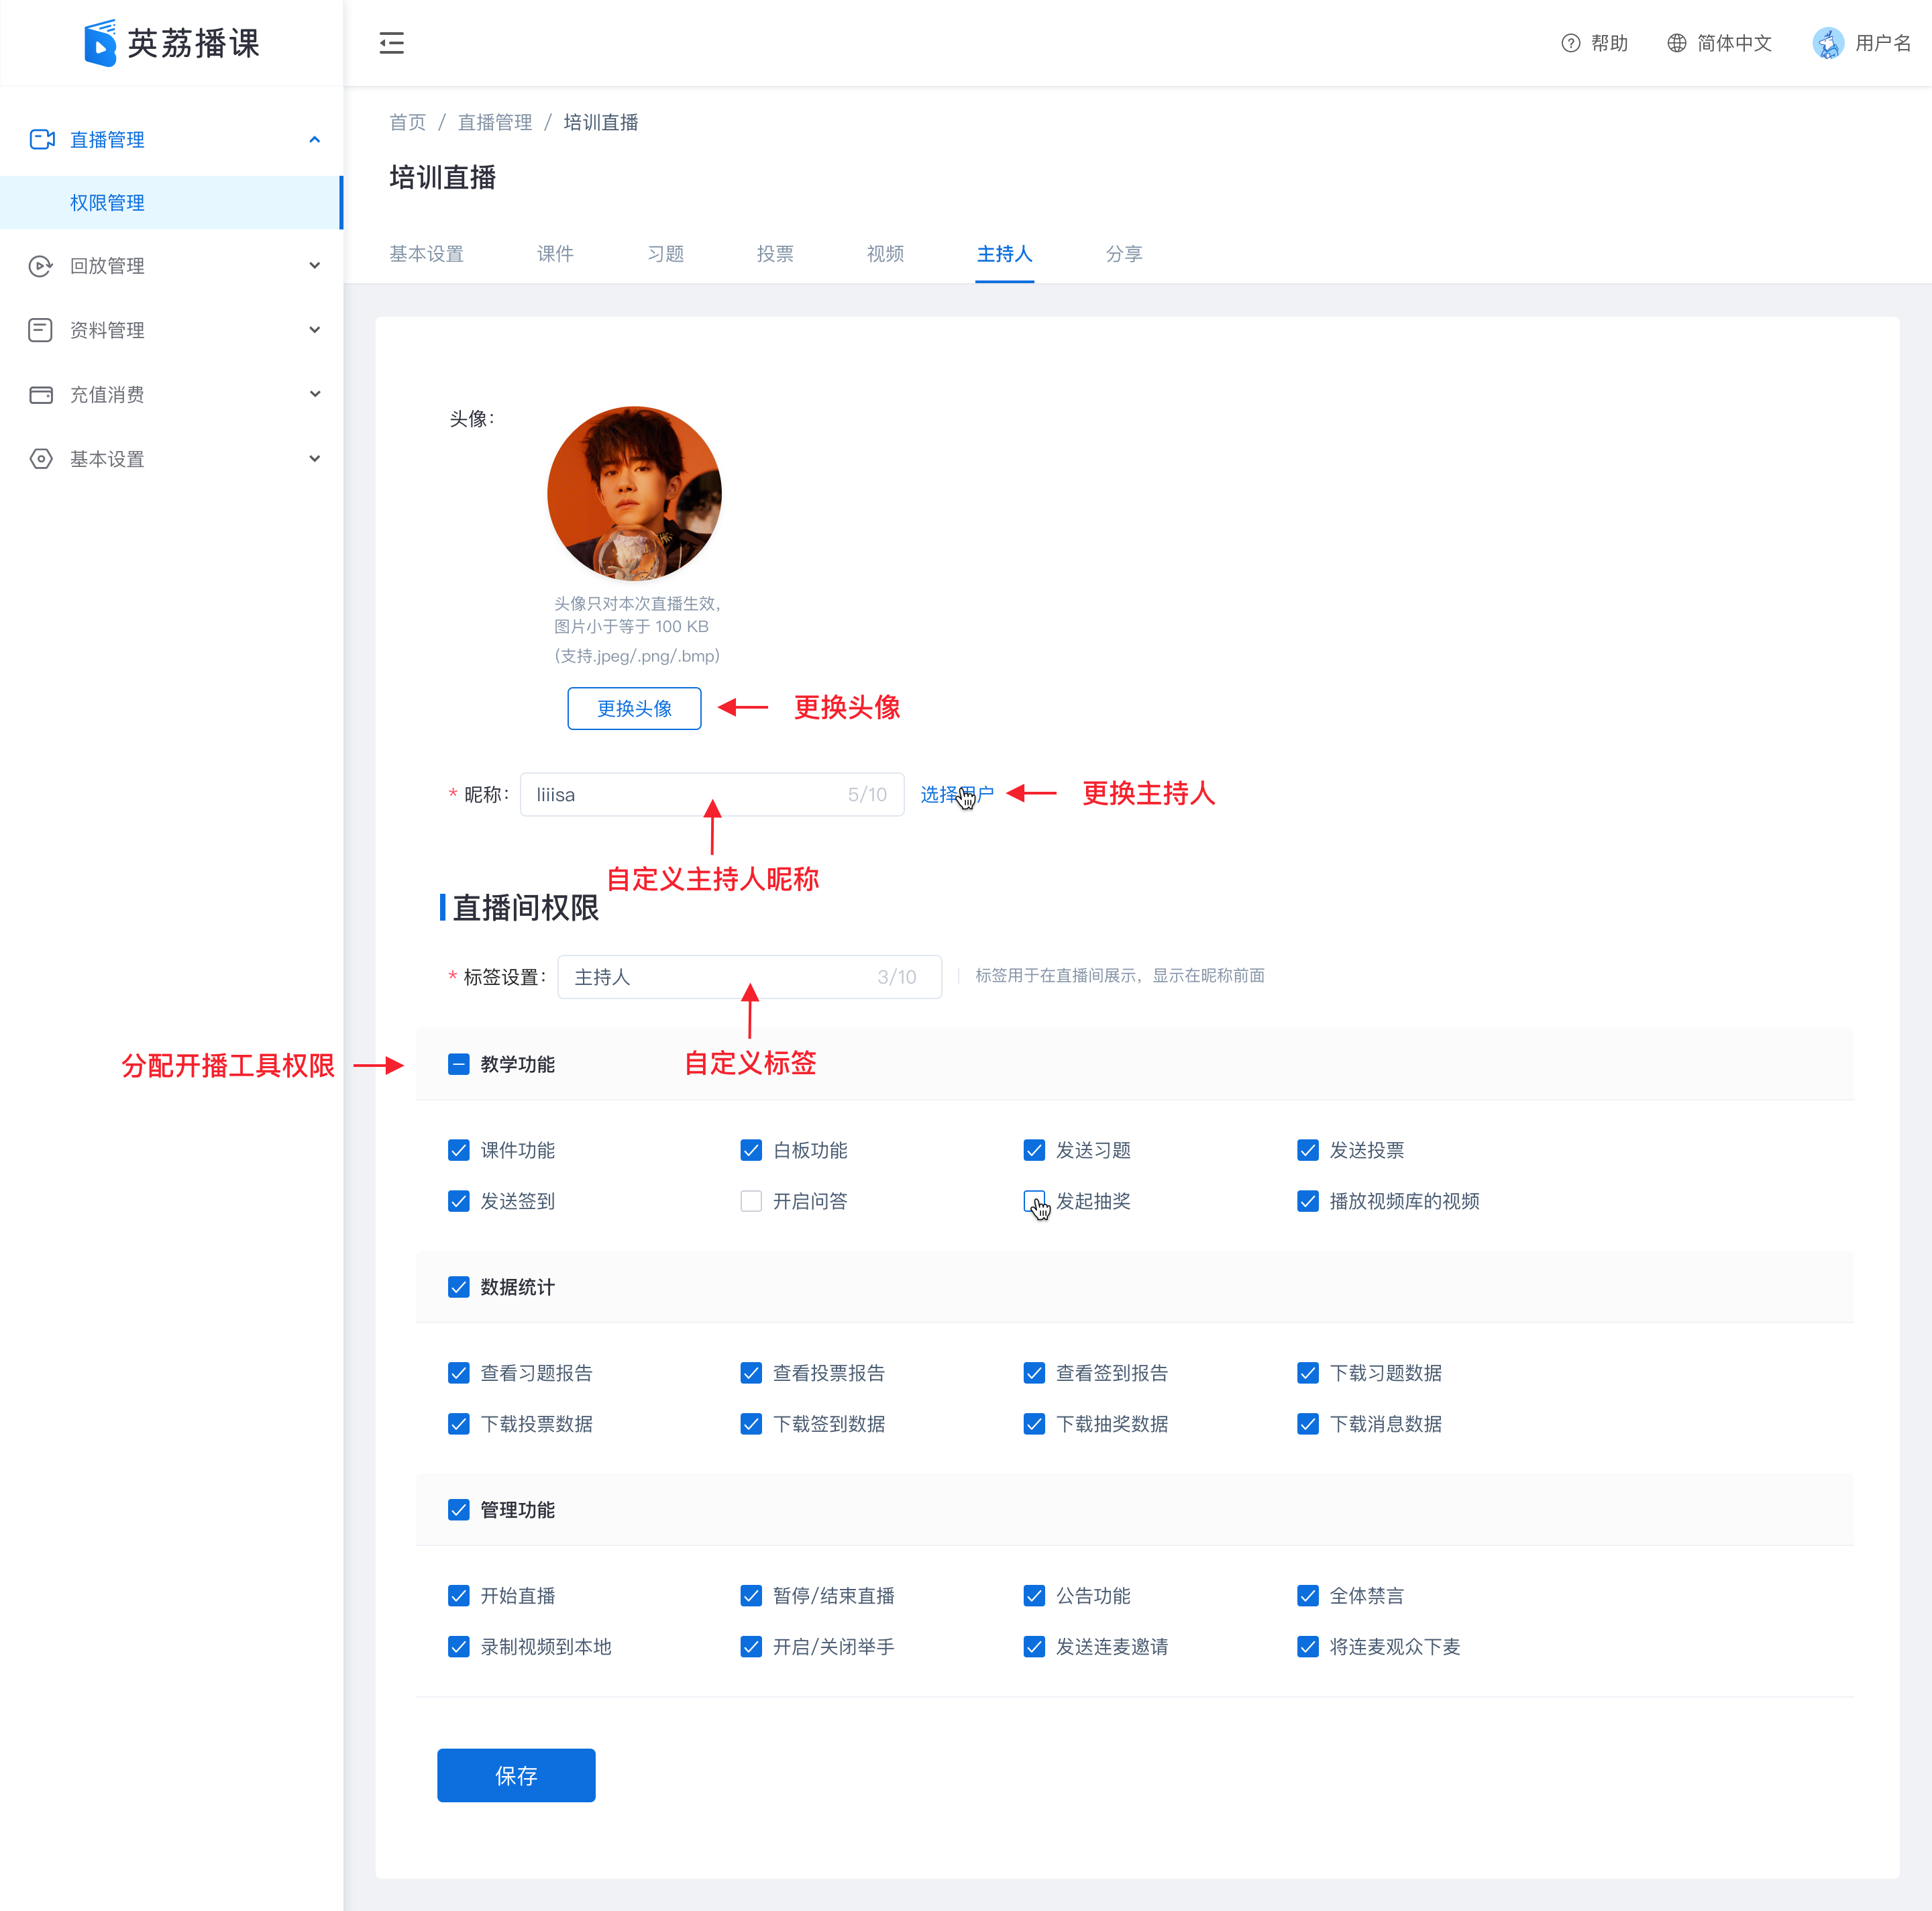The height and width of the screenshot is (1911, 1932).
Task: Expand the 回放管理 menu chevron
Action: coord(315,266)
